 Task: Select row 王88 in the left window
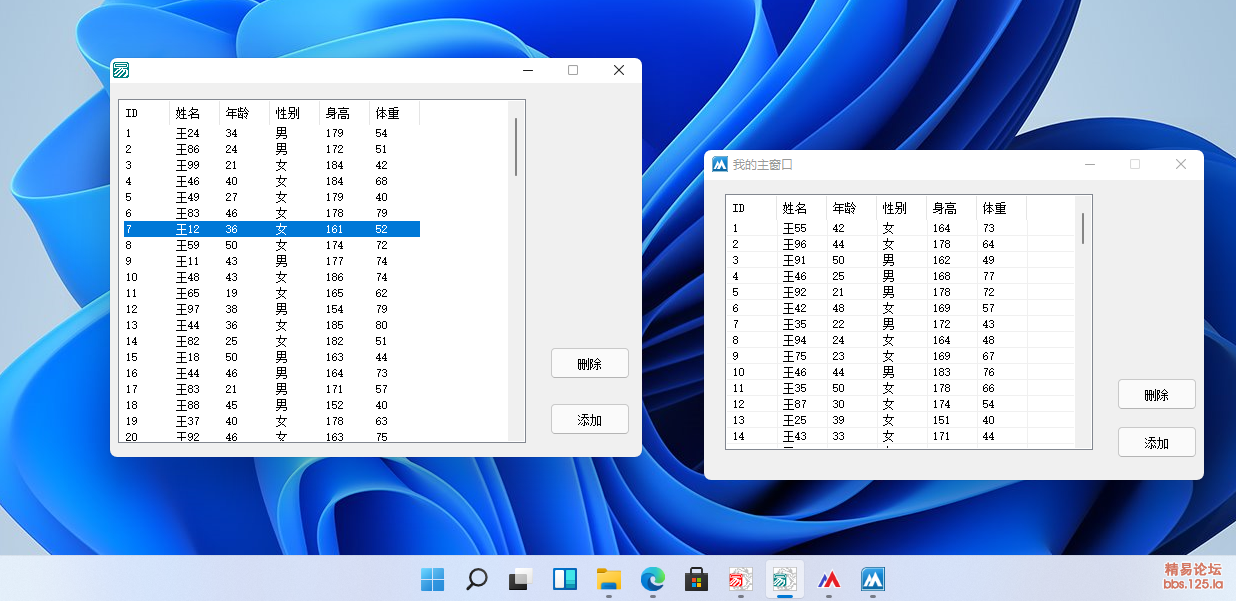270,405
